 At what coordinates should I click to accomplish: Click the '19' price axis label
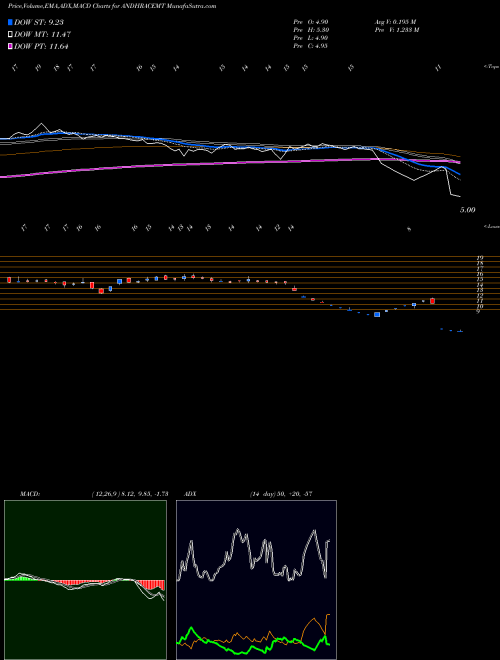pyautogui.click(x=479, y=258)
